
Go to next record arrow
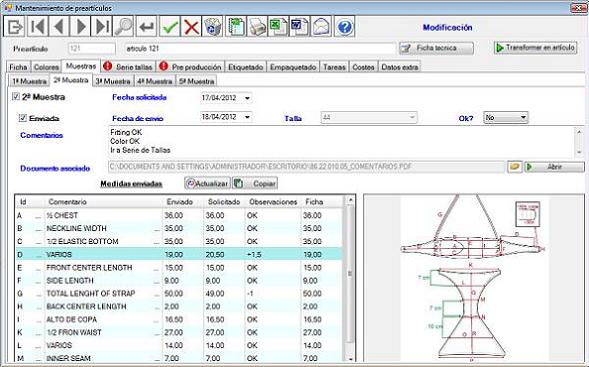80,26
